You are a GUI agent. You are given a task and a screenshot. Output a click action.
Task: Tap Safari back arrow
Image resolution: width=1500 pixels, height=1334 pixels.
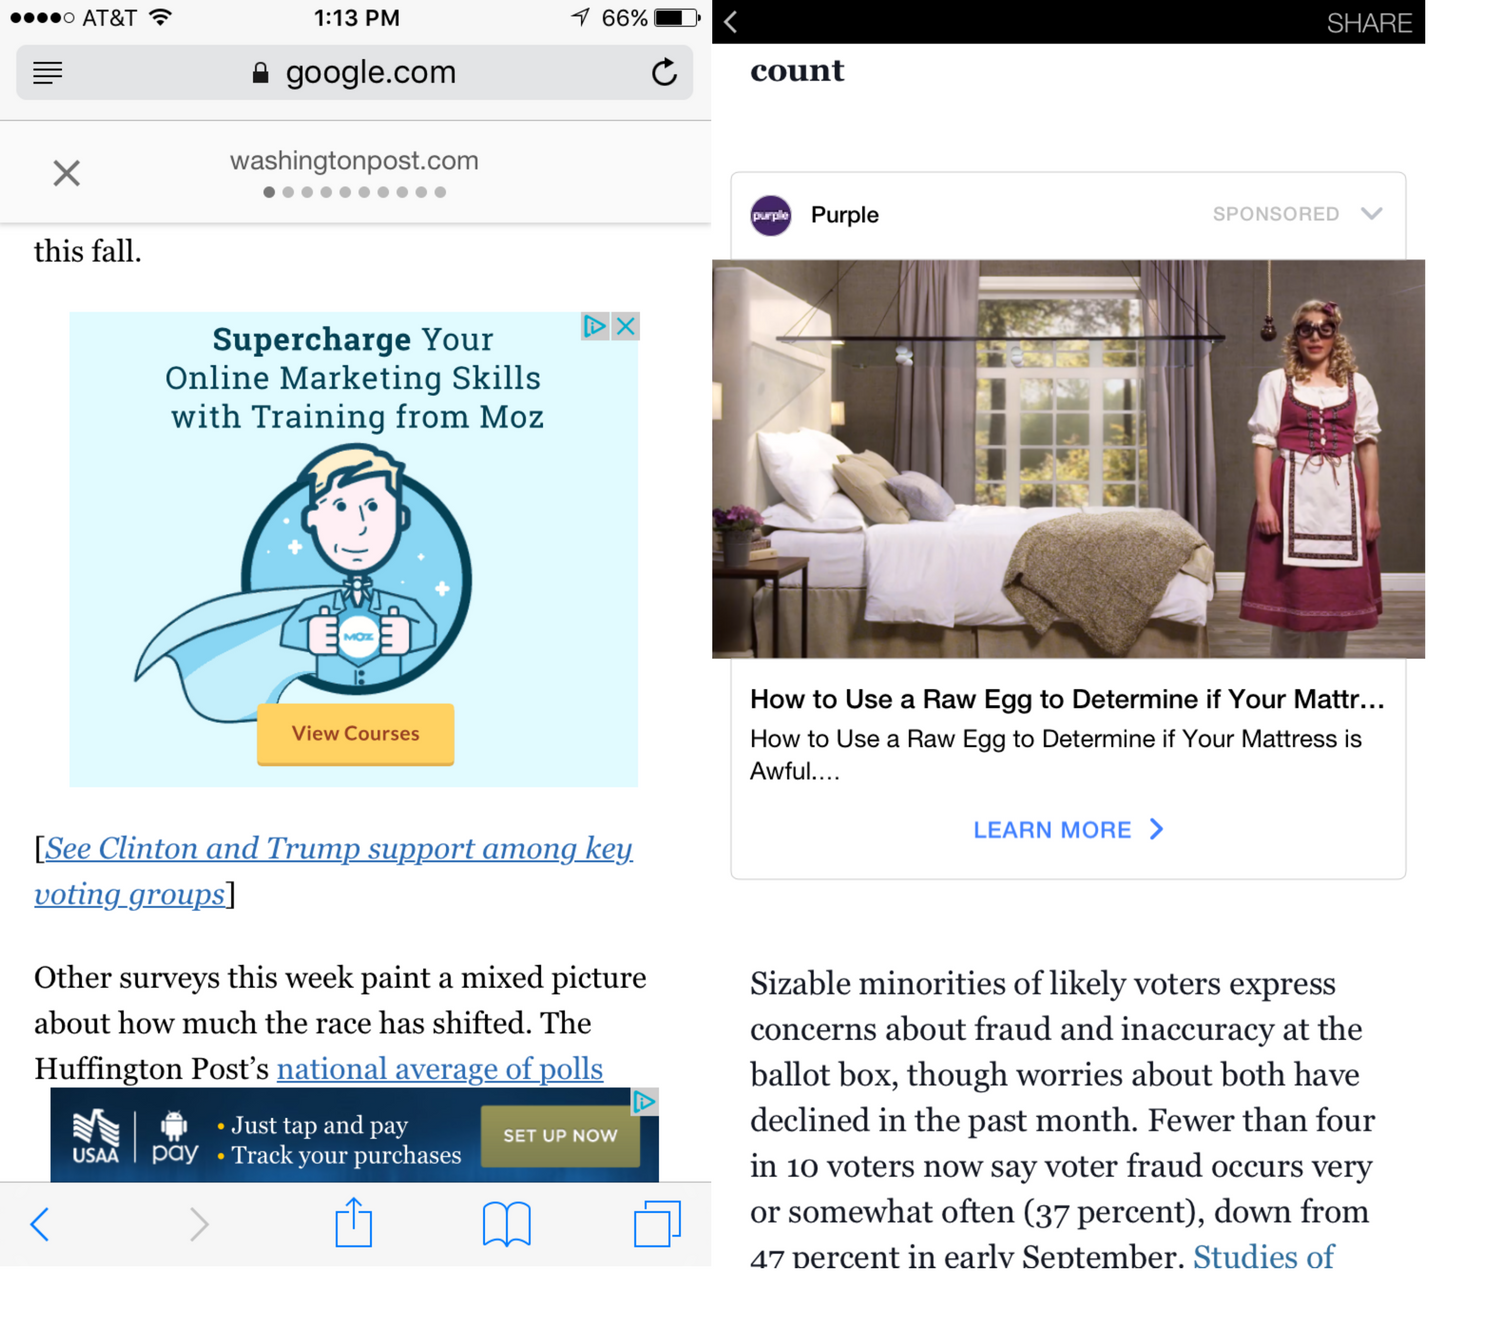pyautogui.click(x=40, y=1223)
